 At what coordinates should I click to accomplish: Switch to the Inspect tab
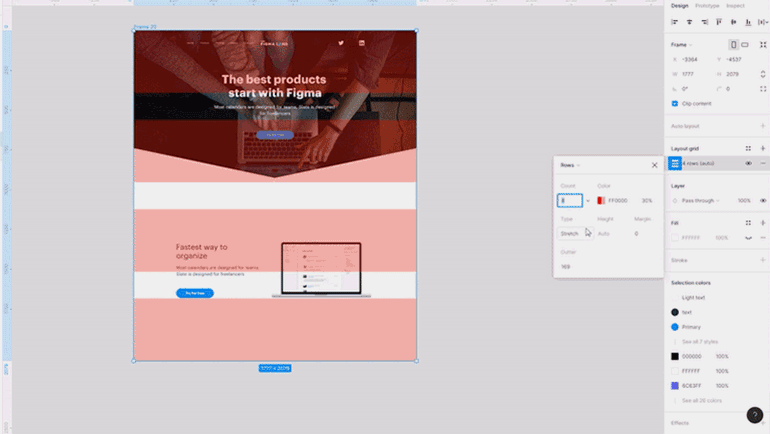tap(735, 6)
